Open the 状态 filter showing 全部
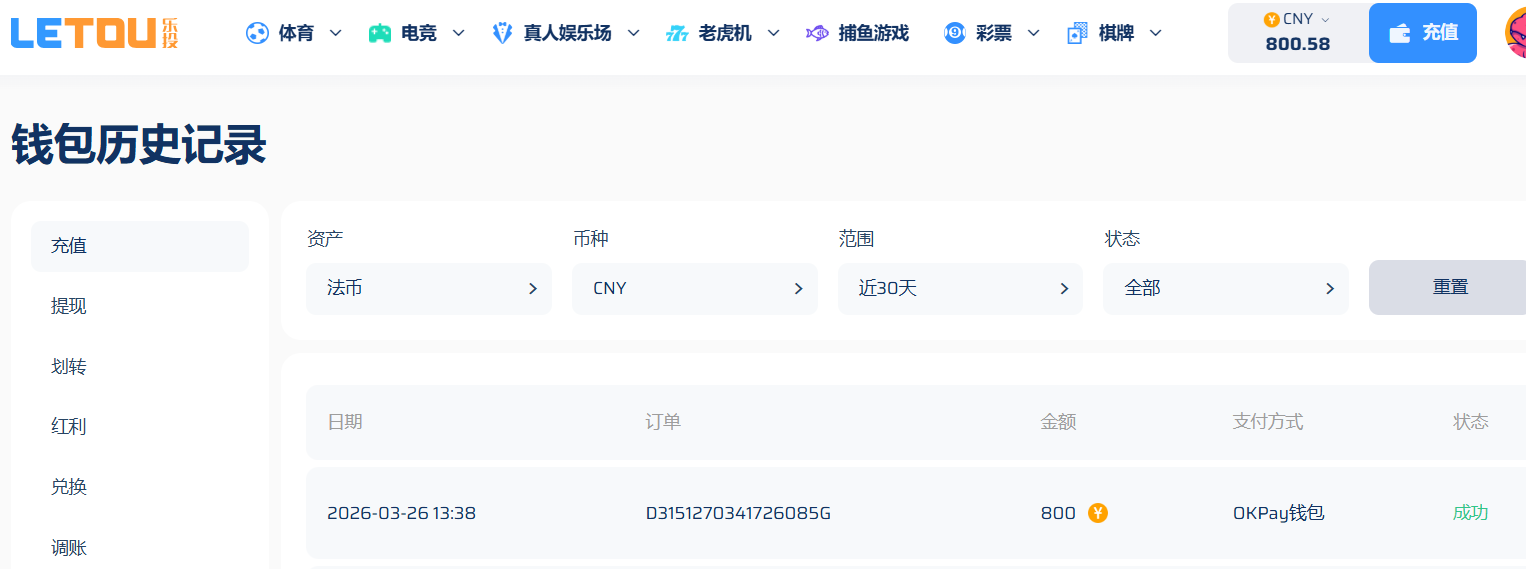Screen dimensions: 1526x569 click(1225, 289)
